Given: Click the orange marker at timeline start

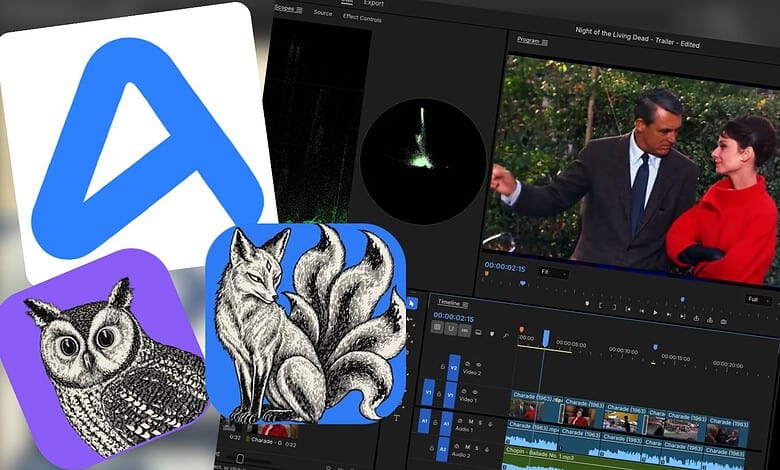Looking at the screenshot, I should pyautogui.click(x=522, y=329).
